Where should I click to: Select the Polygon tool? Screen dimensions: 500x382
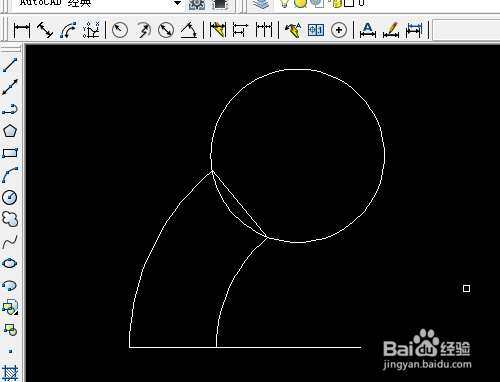10,131
